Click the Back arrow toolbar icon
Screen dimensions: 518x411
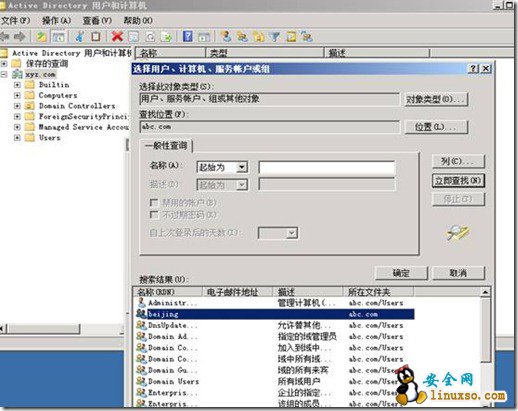pos(5,36)
